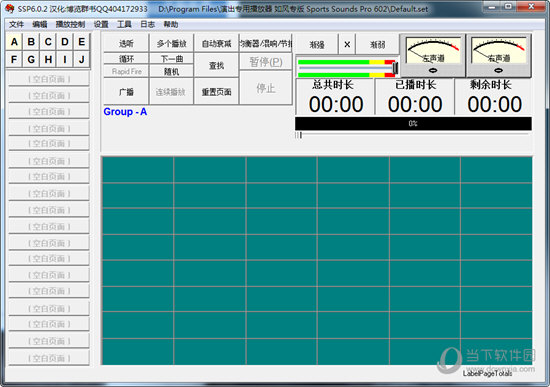
Task: Open the 均衡器/混响/节拍 panel
Action: 266,44
